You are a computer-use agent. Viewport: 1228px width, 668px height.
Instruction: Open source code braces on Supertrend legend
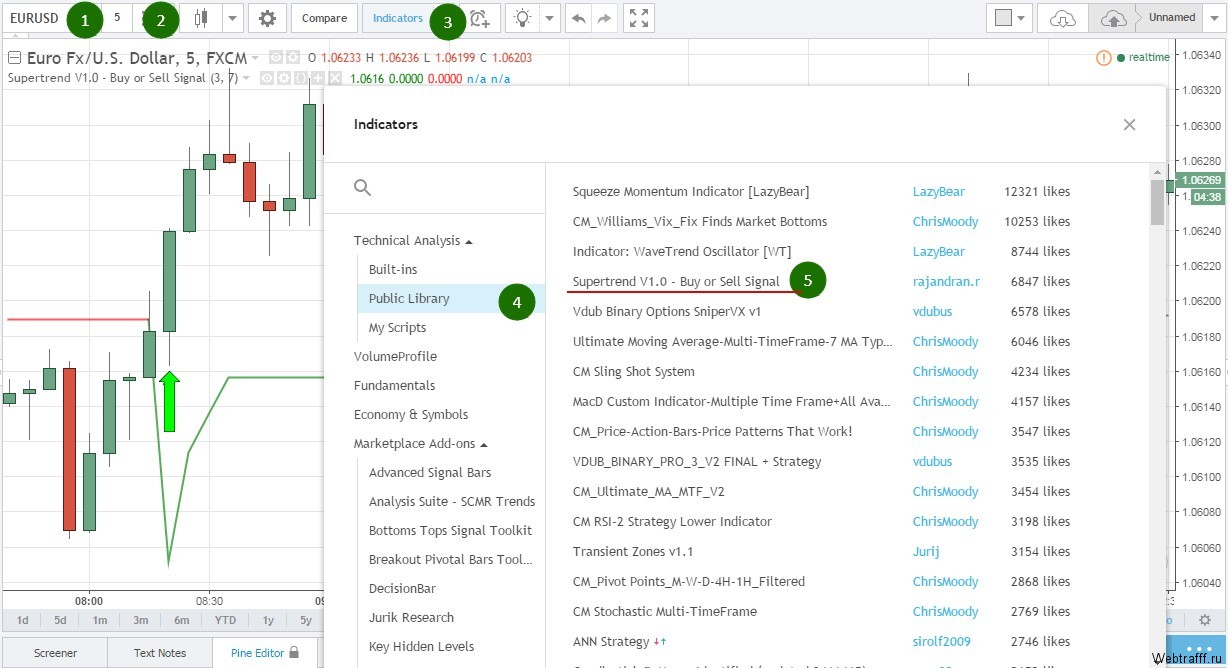point(301,78)
